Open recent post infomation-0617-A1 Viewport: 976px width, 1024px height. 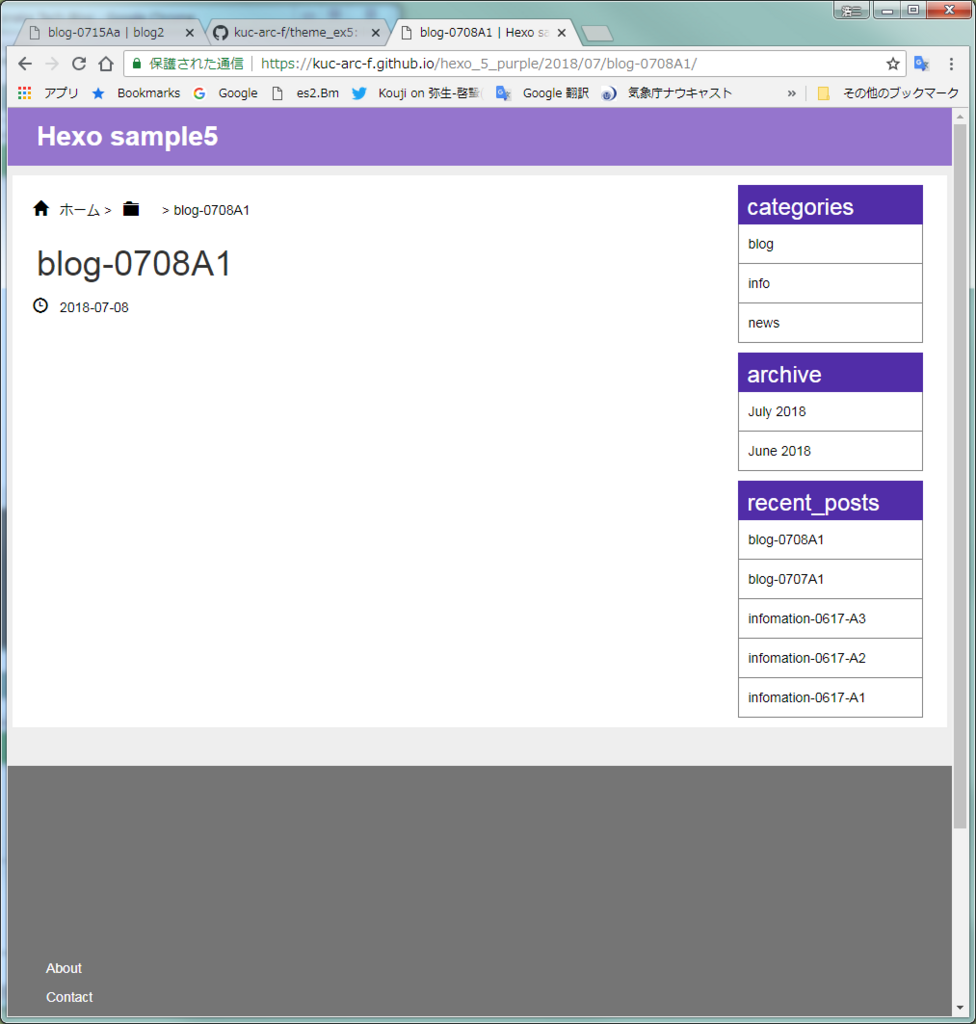point(830,697)
